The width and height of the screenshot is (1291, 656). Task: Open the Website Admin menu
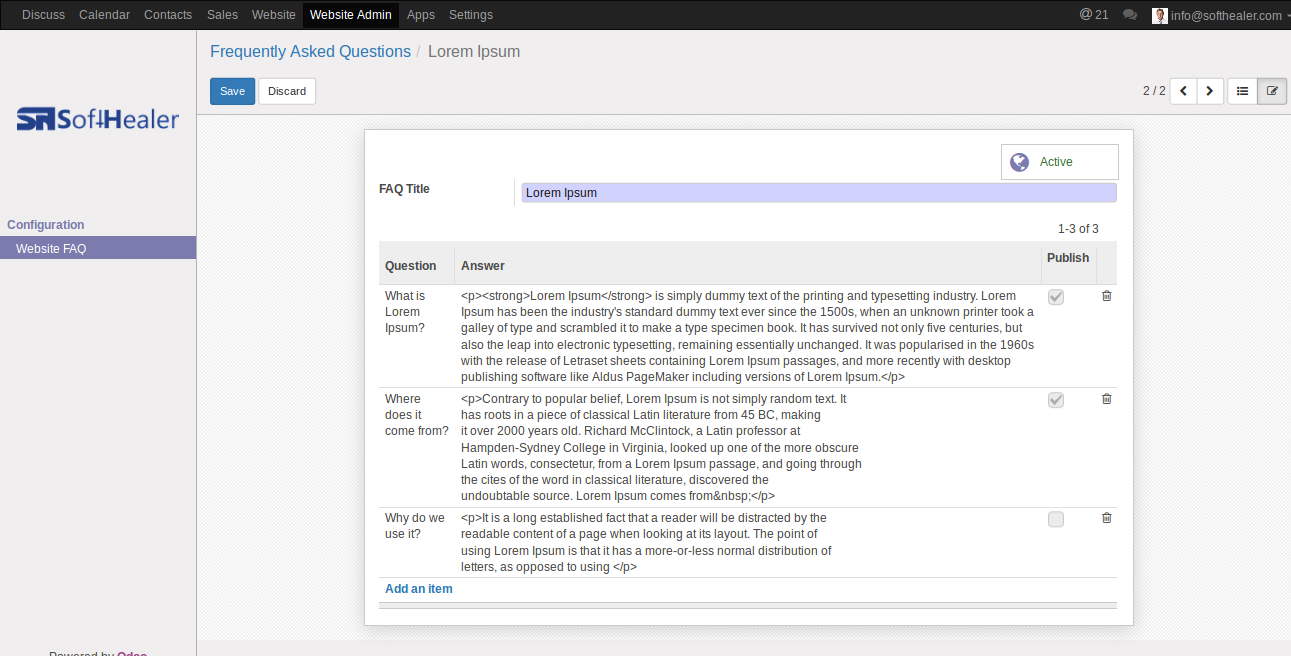click(x=351, y=15)
